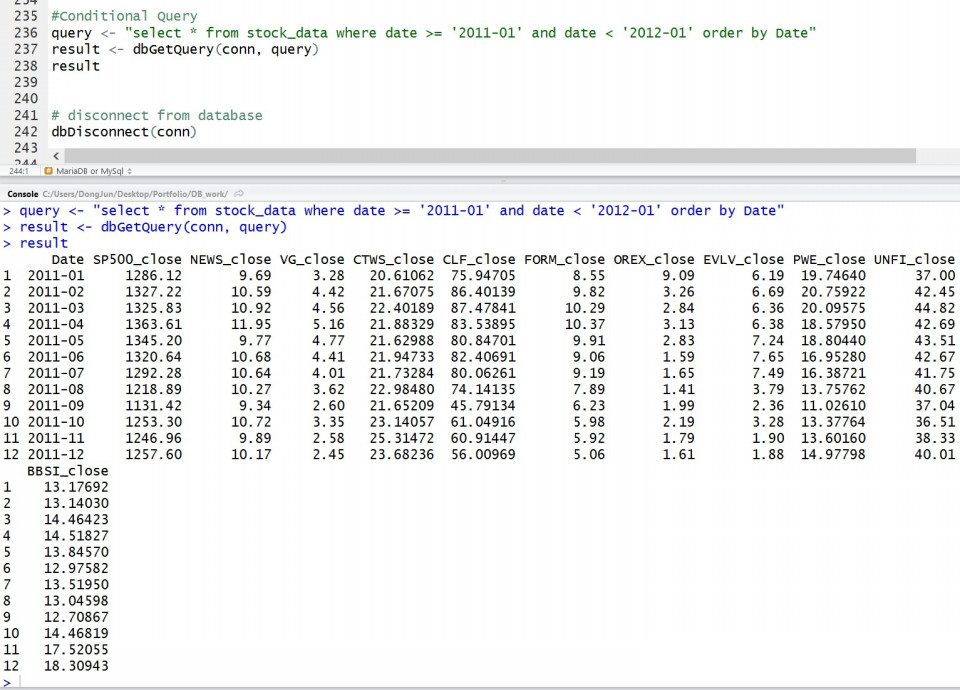Click the 'FORM_close' column header
The width and height of the screenshot is (960, 690).
tap(564, 260)
